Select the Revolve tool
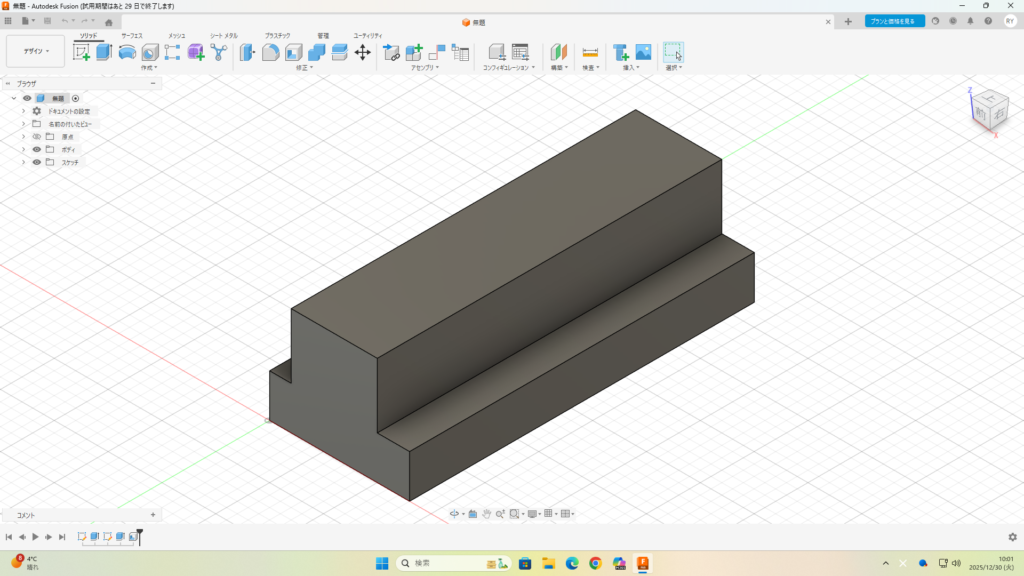The image size is (1024, 576). point(127,52)
